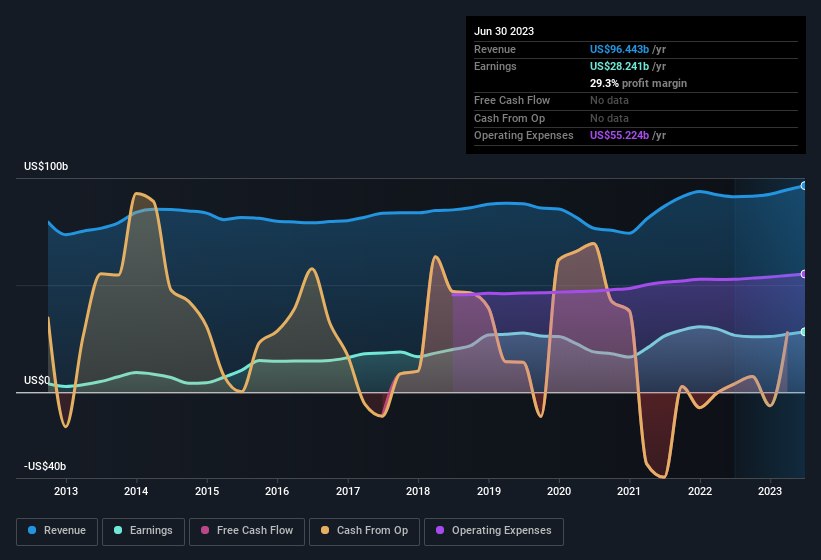This screenshot has height=560, width=821.
Task: Click the 2018 x-axis label
Action: [x=418, y=491]
